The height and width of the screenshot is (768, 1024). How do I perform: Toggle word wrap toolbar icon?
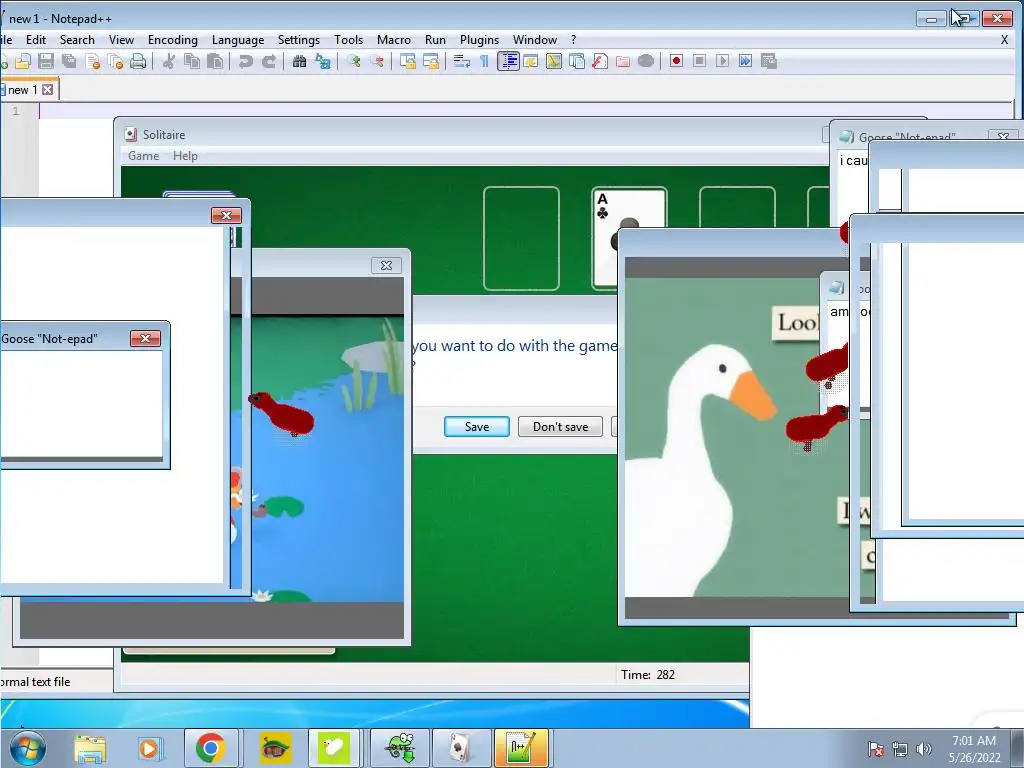462,61
